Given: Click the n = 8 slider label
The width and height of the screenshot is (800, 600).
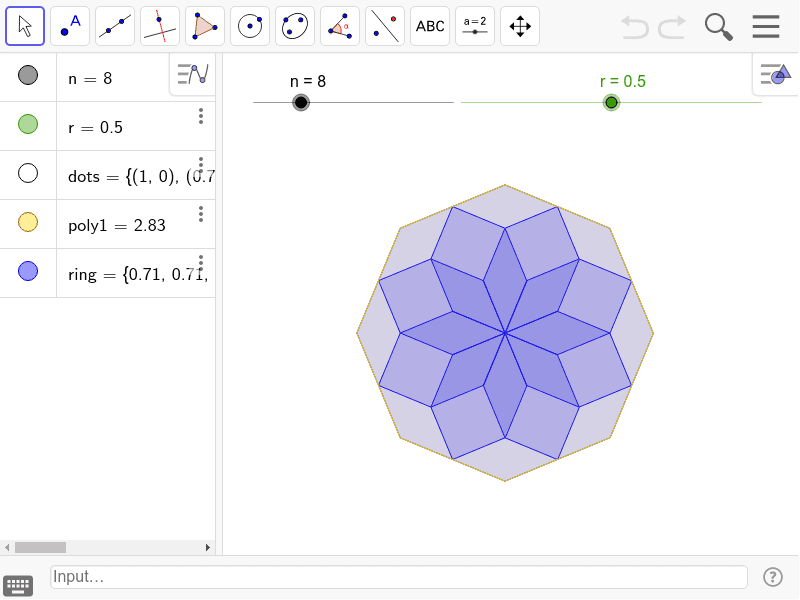Looking at the screenshot, I should (308, 81).
